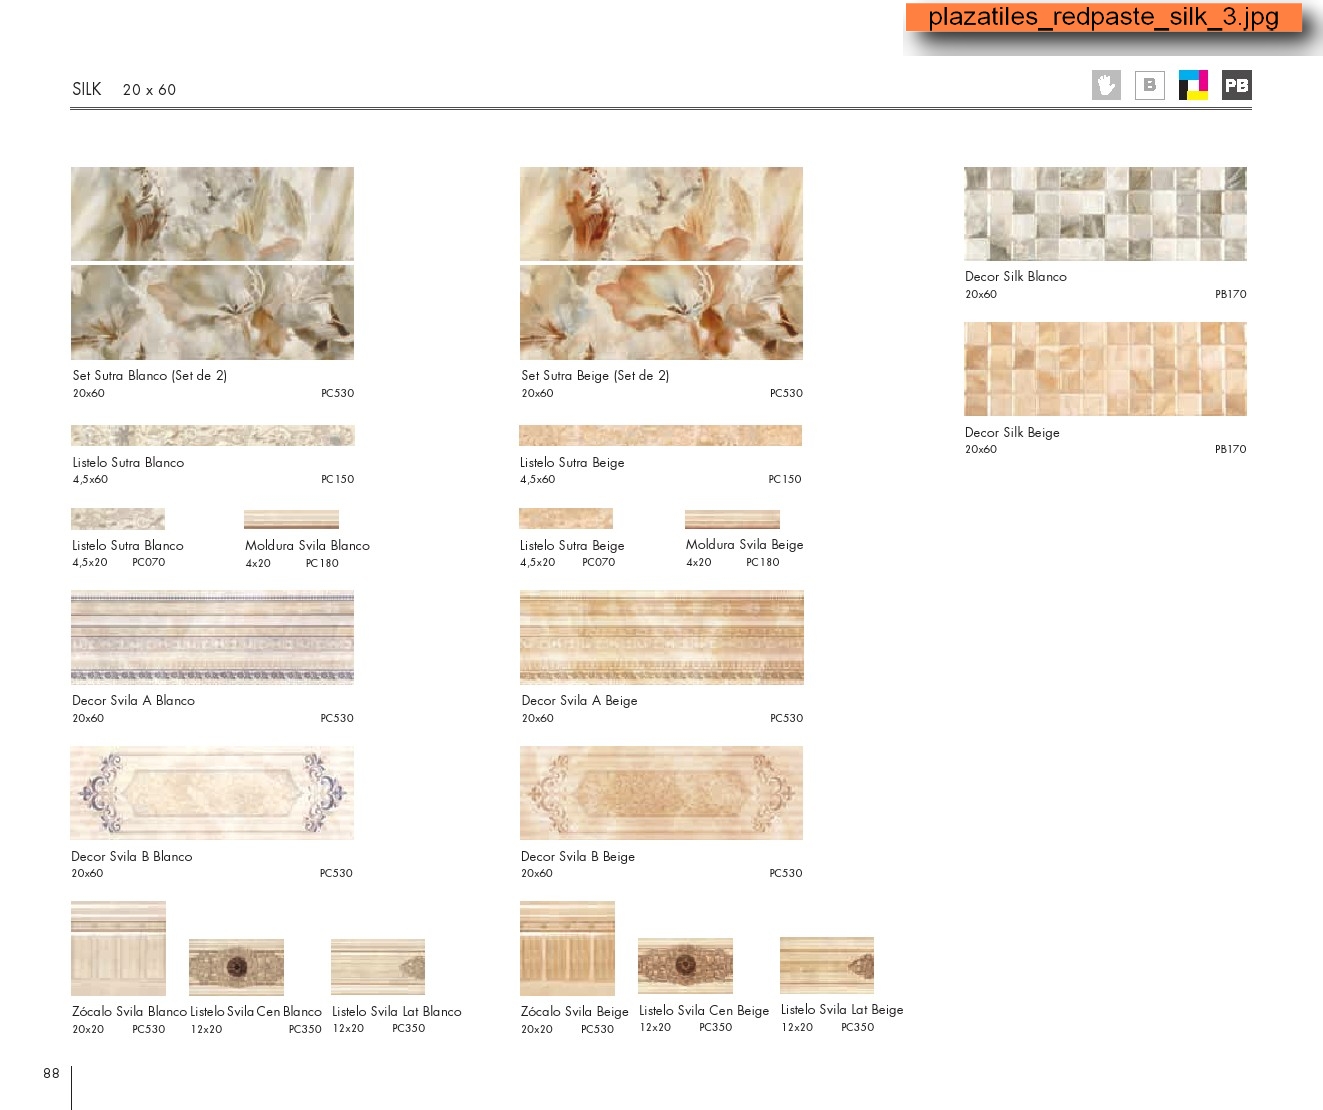Select the Decor Silk Beige mosaic image
Screen dimensions: 1323x1110
click(x=1105, y=369)
